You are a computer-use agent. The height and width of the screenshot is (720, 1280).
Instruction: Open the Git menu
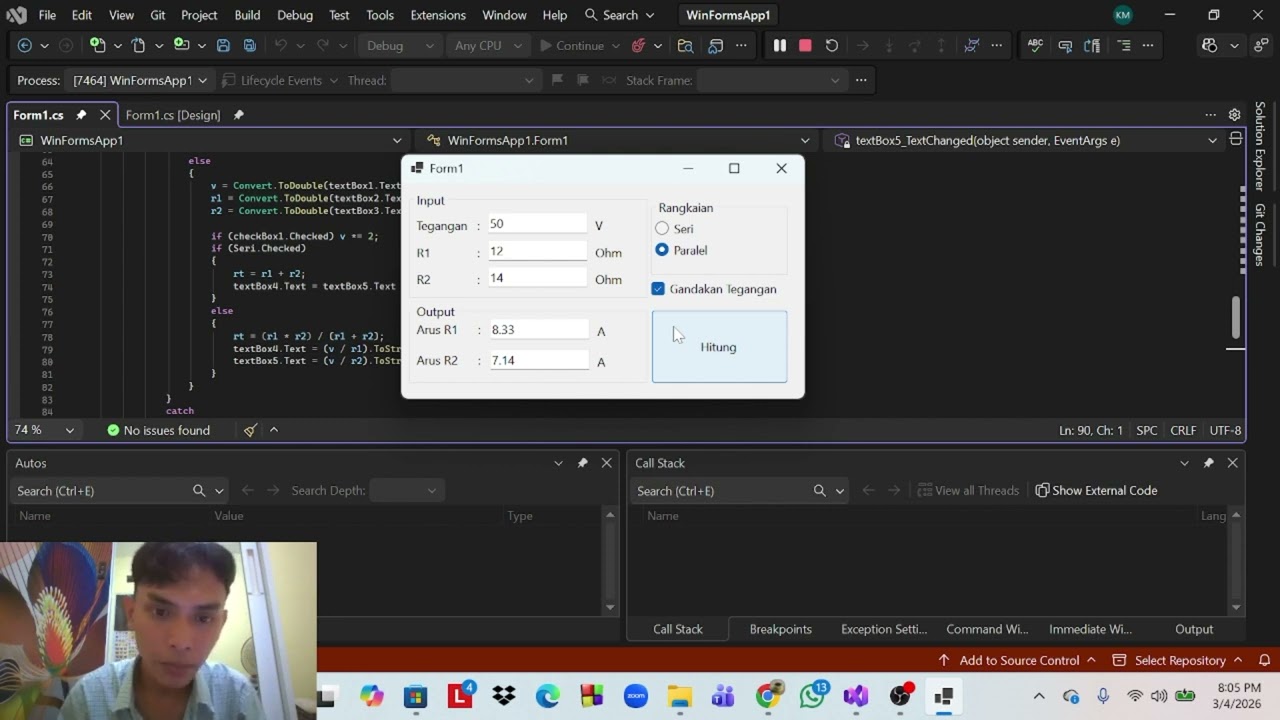click(x=158, y=15)
